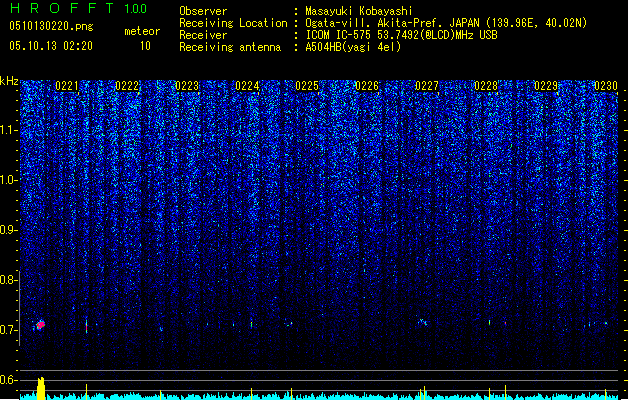629x400 pixels.
Task: Click the 0222 time marker
Action: point(127,86)
